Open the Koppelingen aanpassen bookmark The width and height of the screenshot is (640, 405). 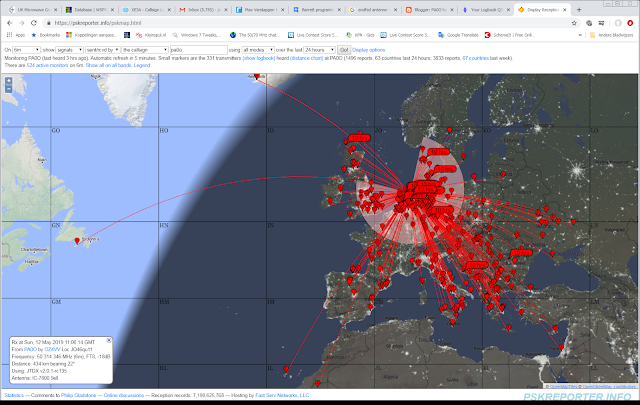click(92, 35)
